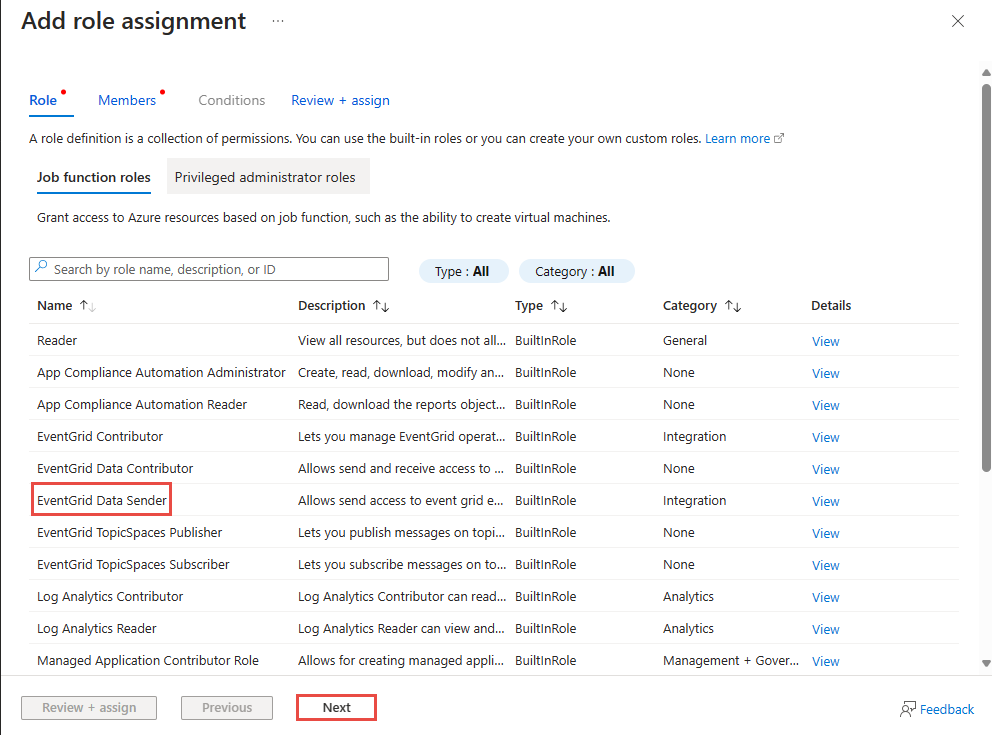992x735 pixels.
Task: Switch to the Members tab
Action: tap(127, 100)
